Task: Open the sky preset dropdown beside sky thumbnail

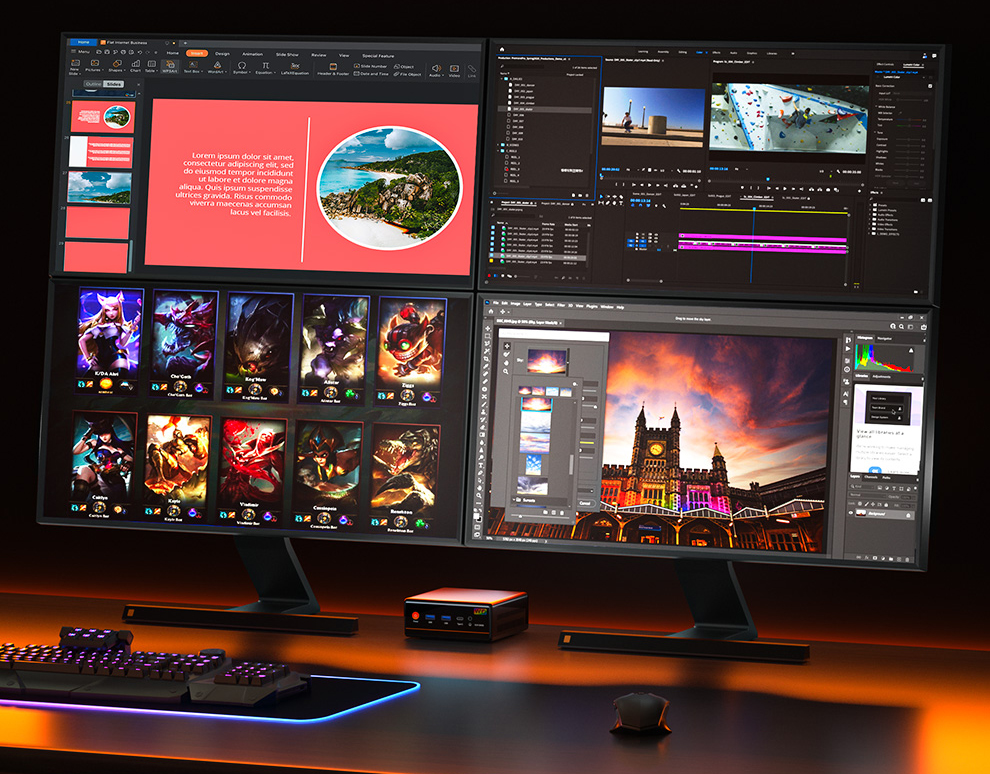Action: (568, 362)
